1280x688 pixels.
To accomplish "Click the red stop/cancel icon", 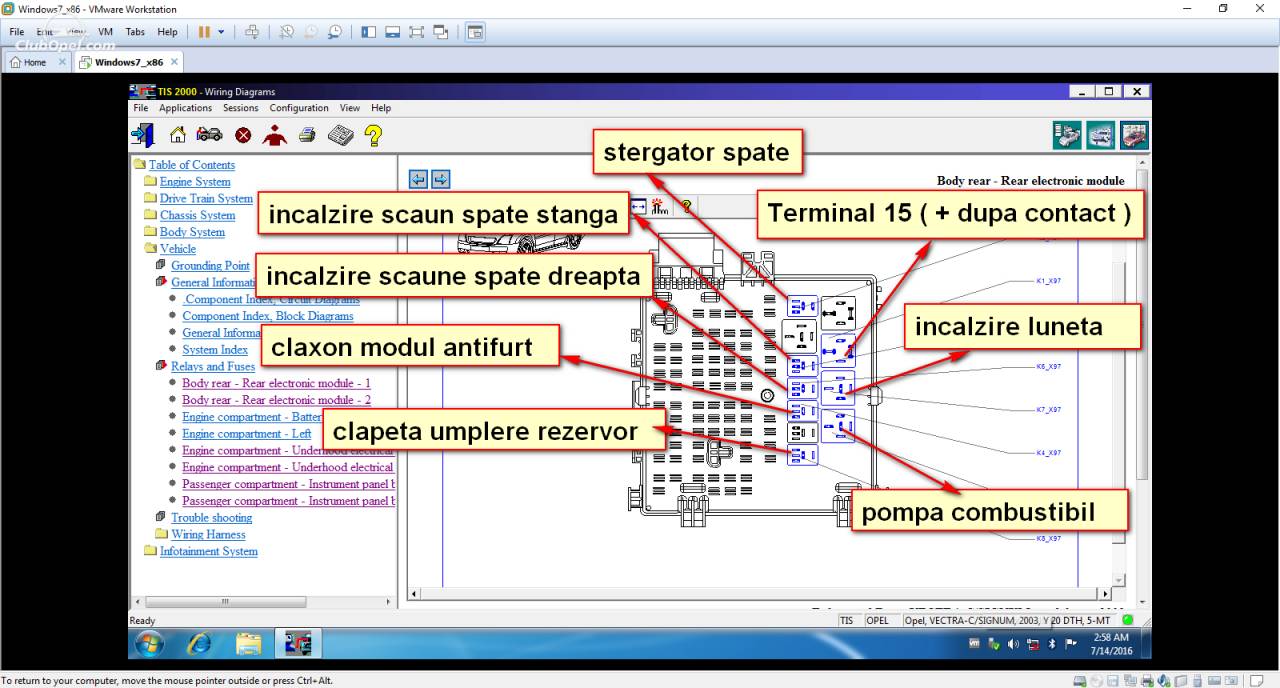I will pyautogui.click(x=243, y=135).
